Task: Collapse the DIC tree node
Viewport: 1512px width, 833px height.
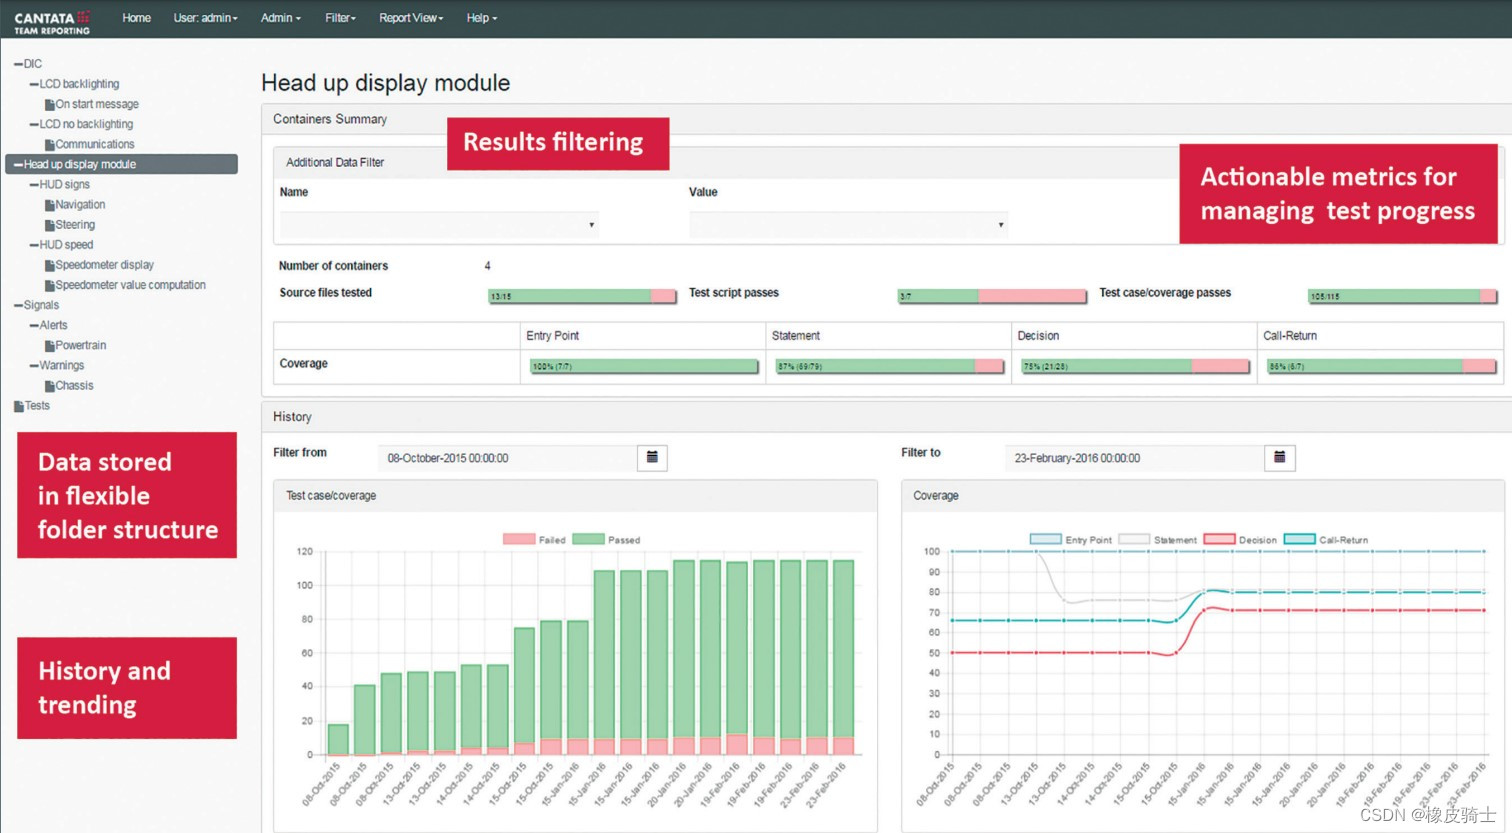Action: coord(18,64)
